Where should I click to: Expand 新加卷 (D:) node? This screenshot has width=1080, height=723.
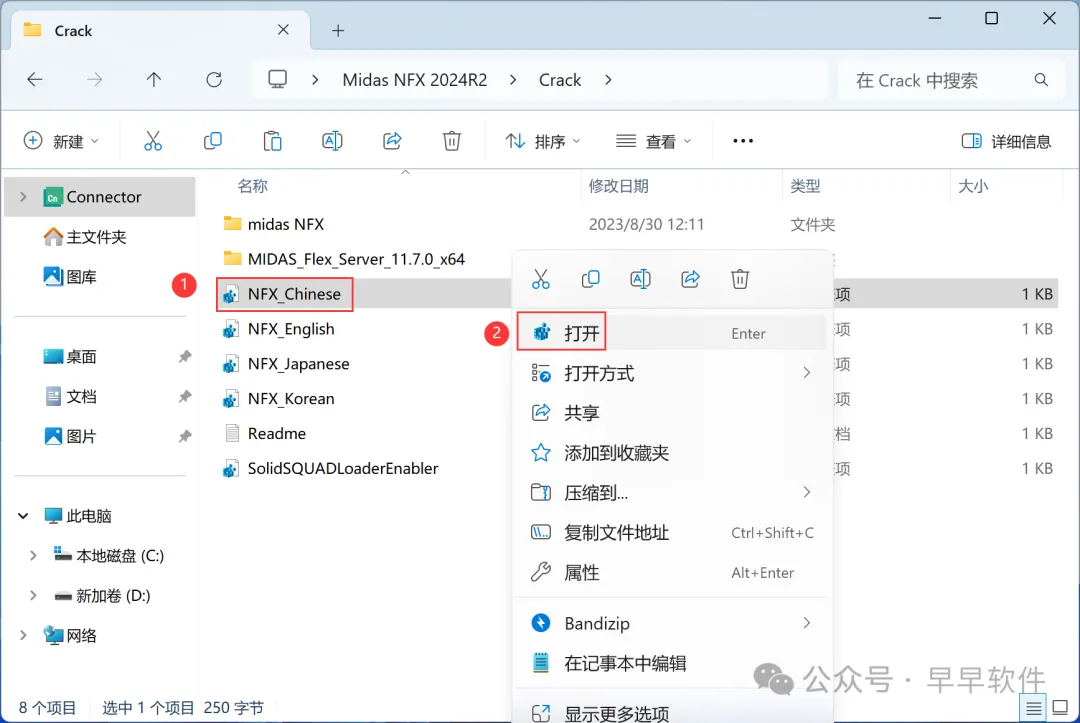pyautogui.click(x=33, y=596)
